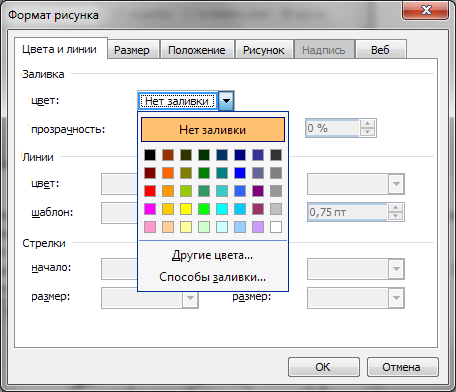Image resolution: width=456 pixels, height=392 pixels.
Task: Select the Рисунок tab
Action: 264,50
